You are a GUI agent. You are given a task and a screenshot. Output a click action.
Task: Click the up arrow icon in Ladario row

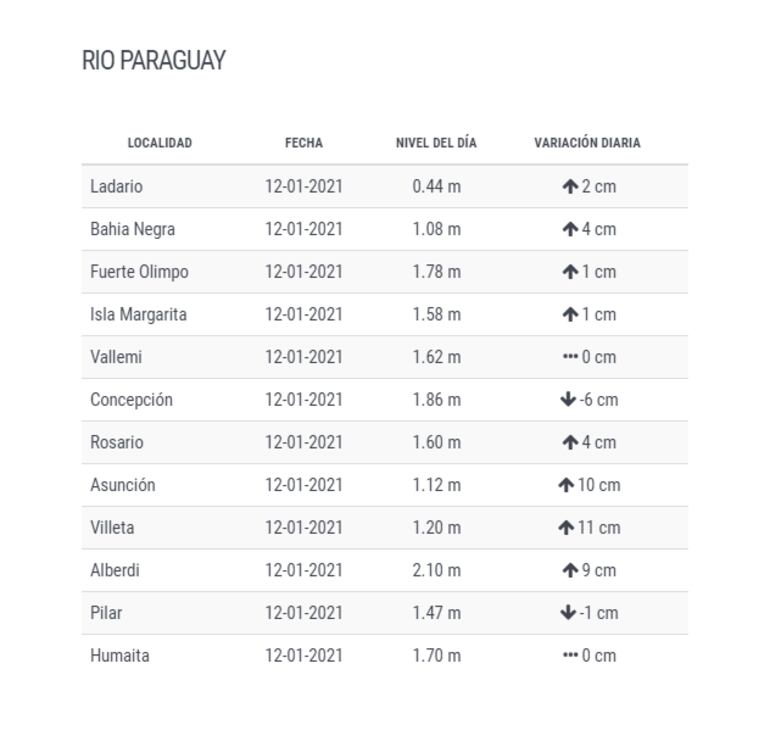570,187
